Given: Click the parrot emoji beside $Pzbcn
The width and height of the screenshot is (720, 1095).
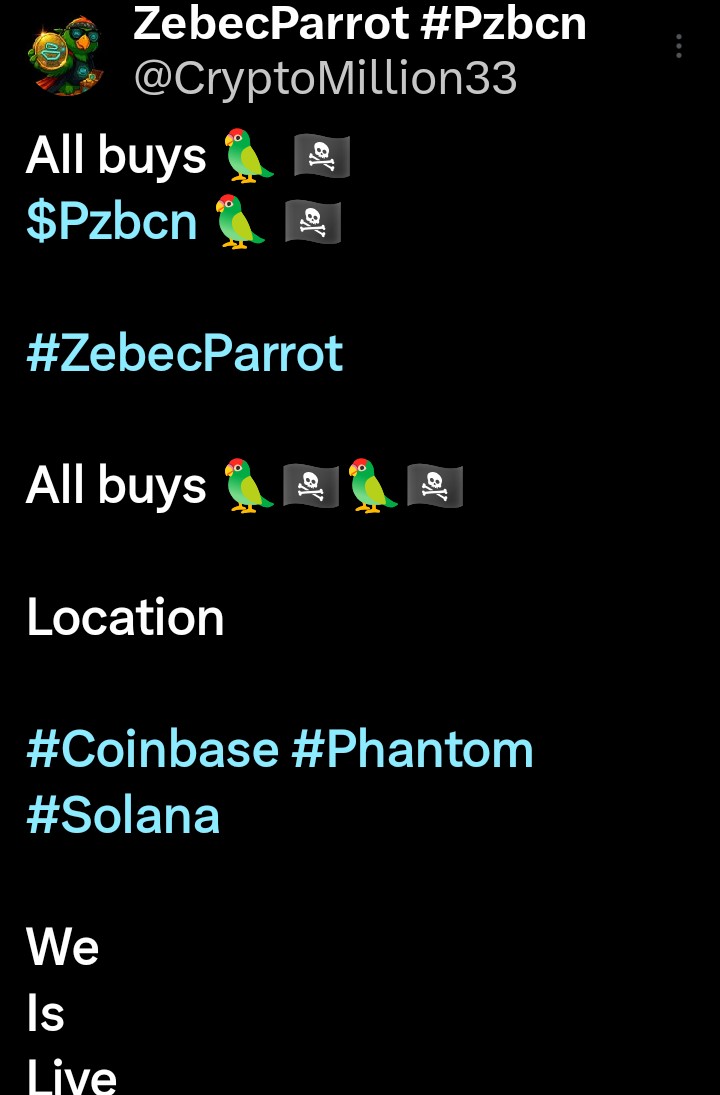Looking at the screenshot, I should [241, 221].
